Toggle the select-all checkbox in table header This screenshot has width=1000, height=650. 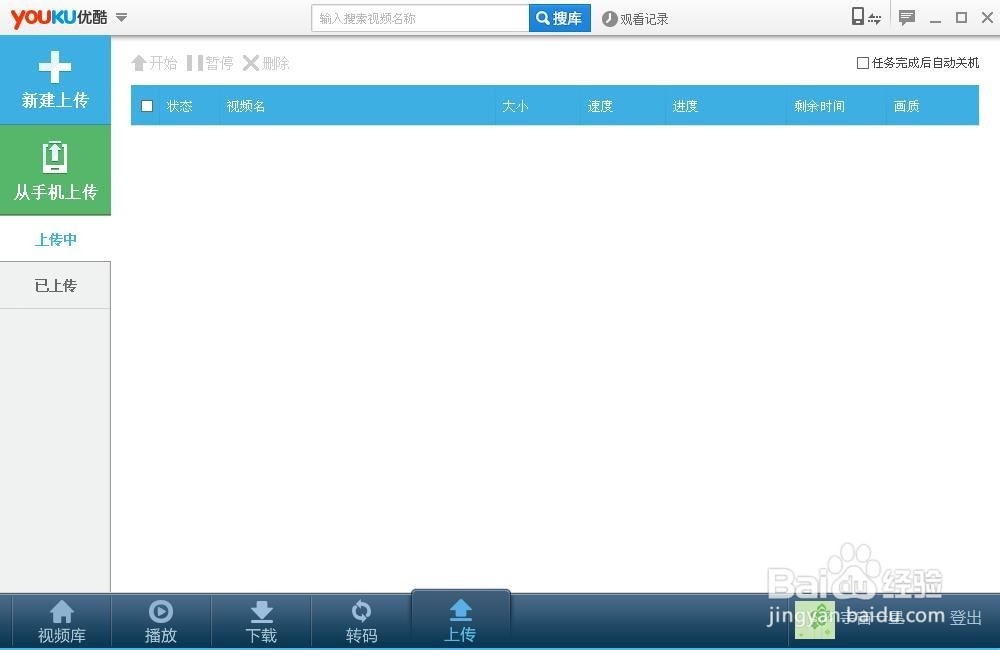147,106
